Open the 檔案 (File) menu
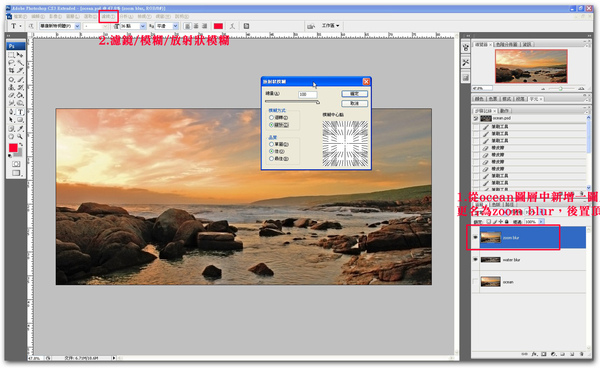This screenshot has height=368, width=600. coord(20,16)
